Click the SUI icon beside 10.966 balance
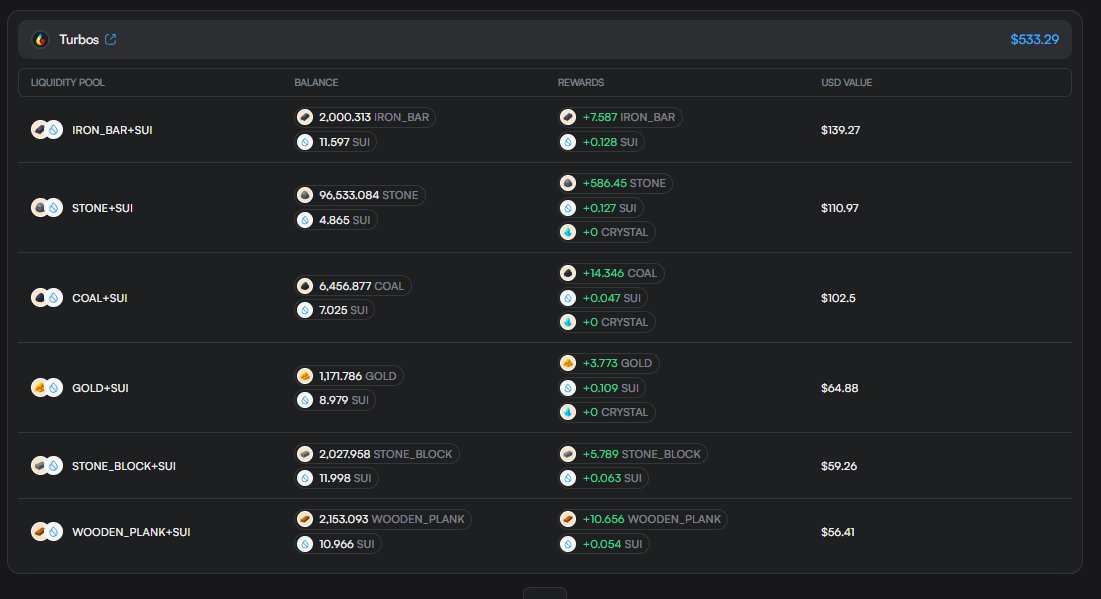Screen dimensions: 1101x599 [305, 544]
